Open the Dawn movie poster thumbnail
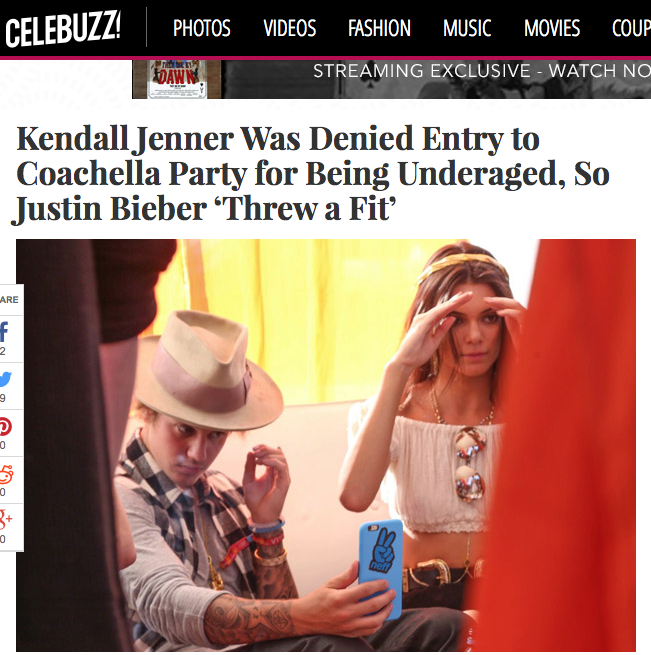This screenshot has width=651, height=655. [177, 79]
